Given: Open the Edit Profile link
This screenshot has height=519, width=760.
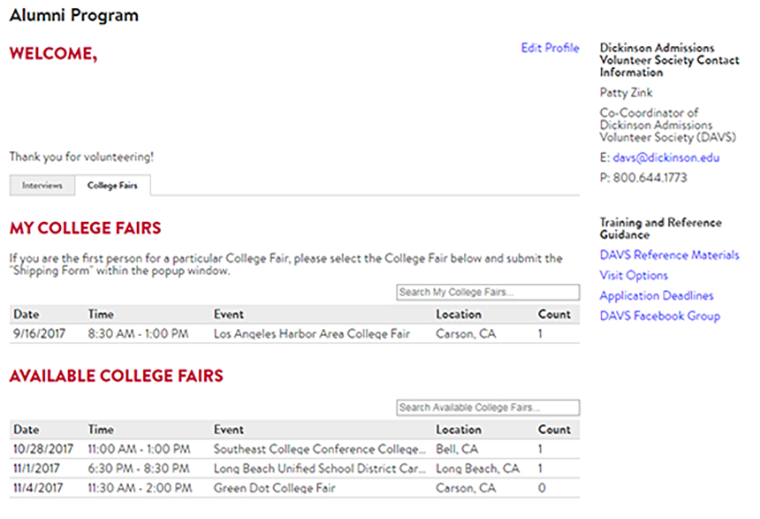Looking at the screenshot, I should 550,48.
